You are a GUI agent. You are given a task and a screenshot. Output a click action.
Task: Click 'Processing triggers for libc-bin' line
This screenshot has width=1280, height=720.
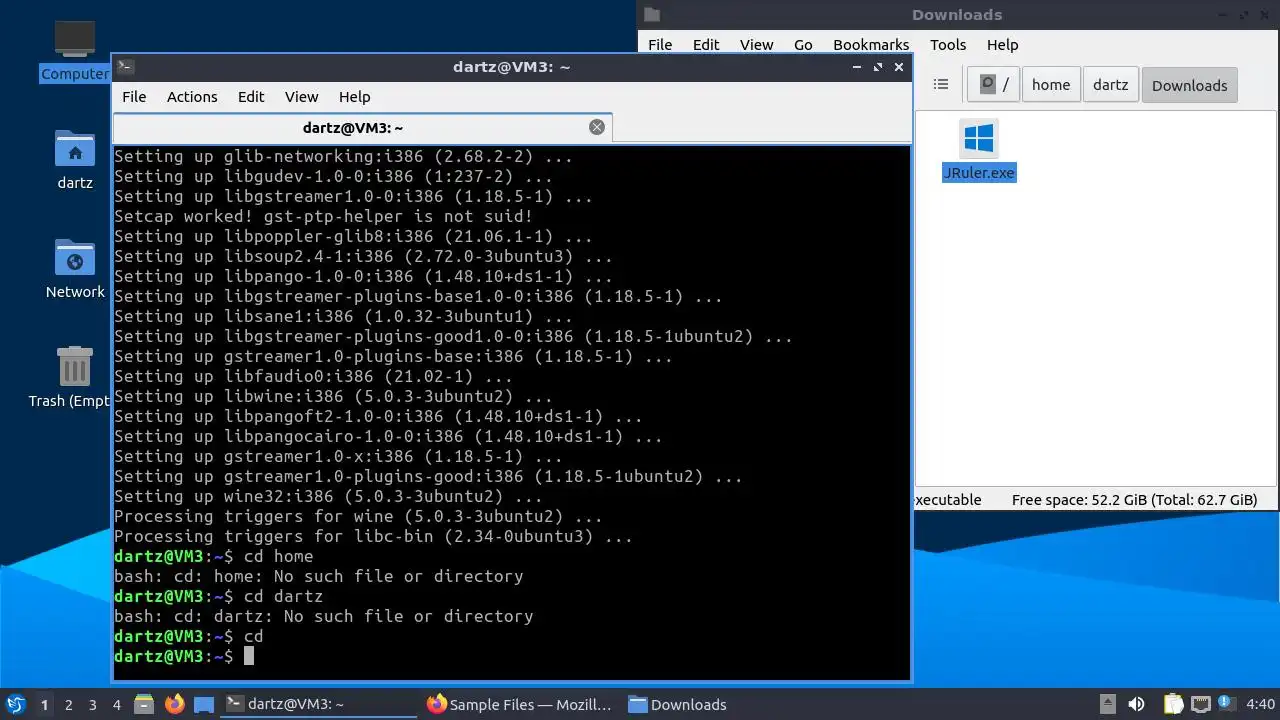[x=373, y=536]
